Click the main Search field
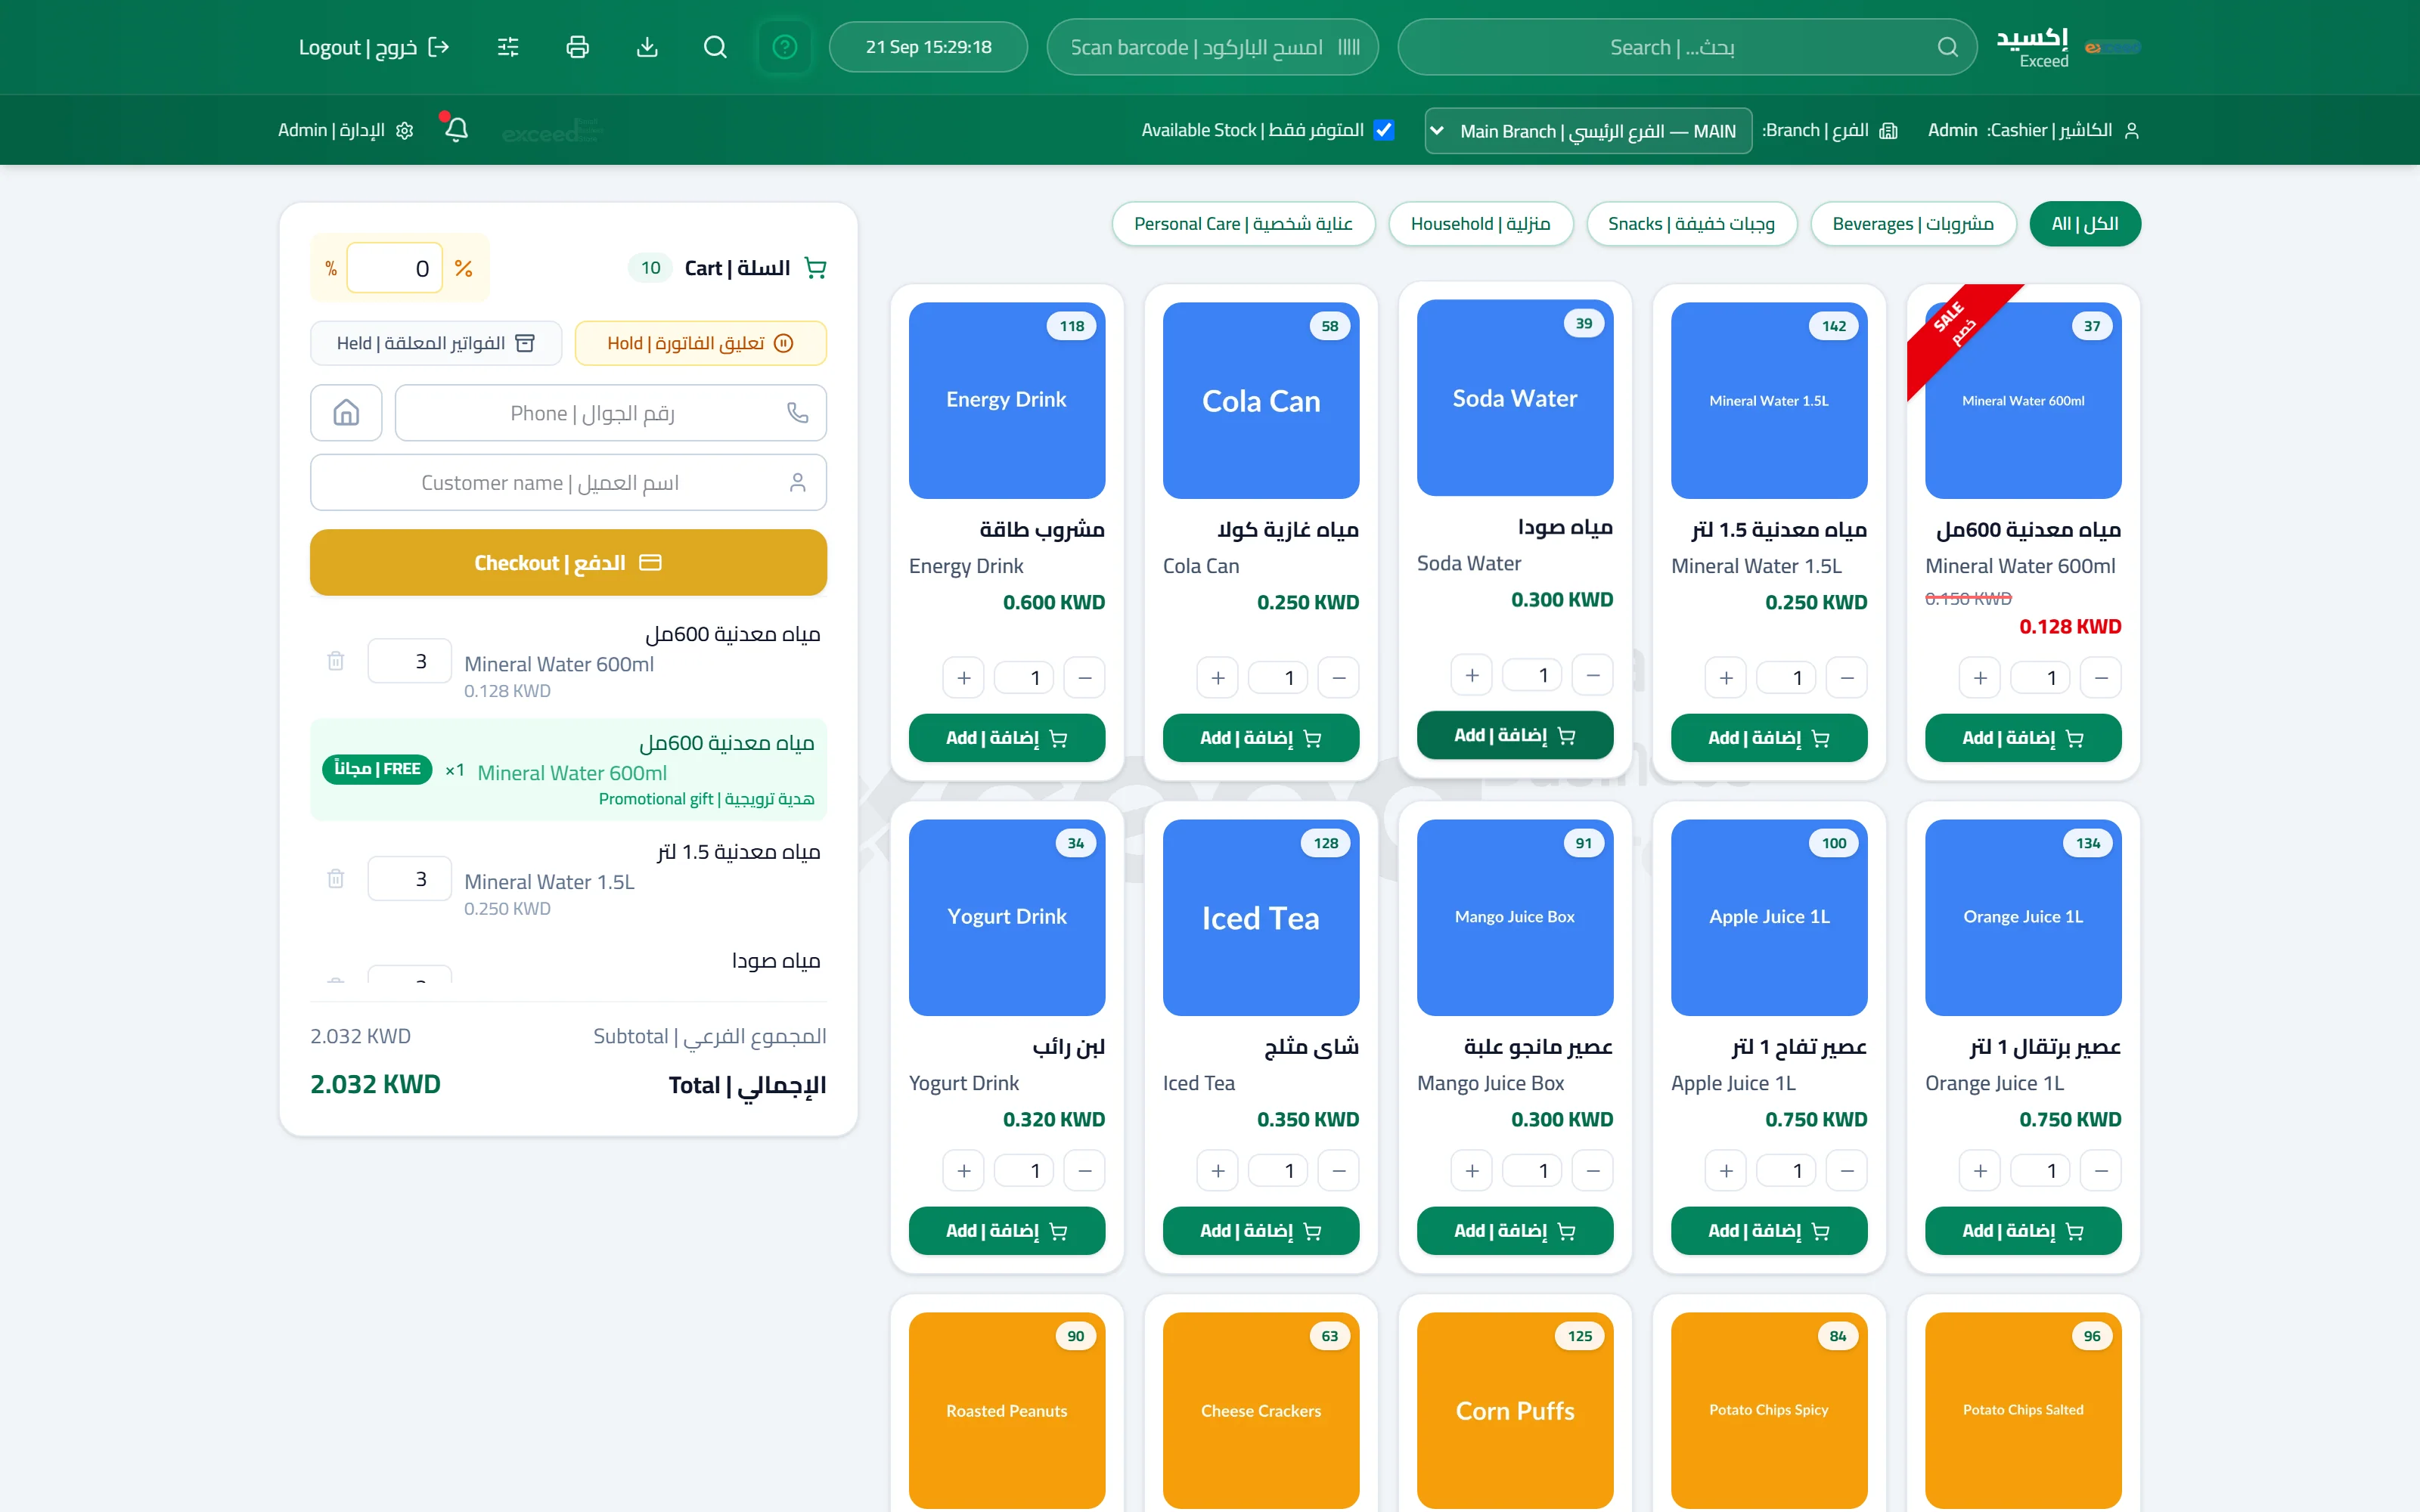This screenshot has height=1512, width=2420. [x=1687, y=47]
